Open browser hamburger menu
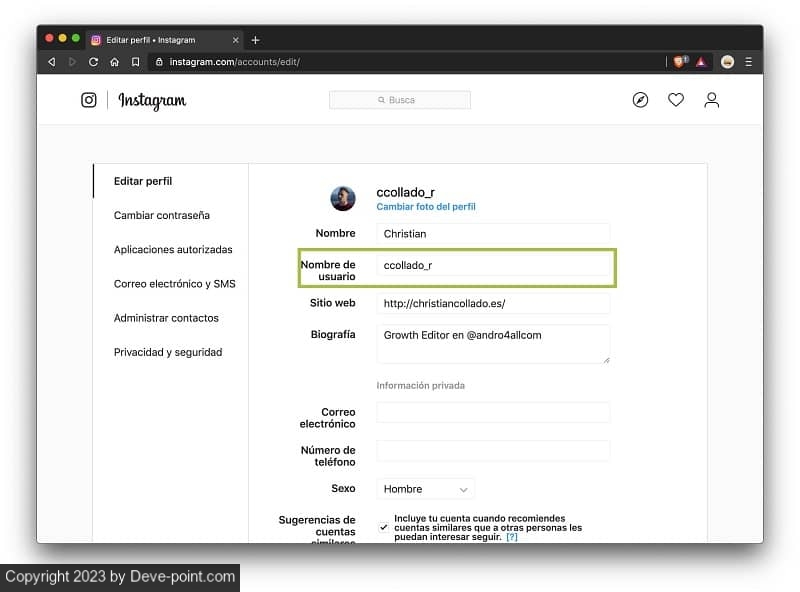The height and width of the screenshot is (592, 800). [749, 62]
